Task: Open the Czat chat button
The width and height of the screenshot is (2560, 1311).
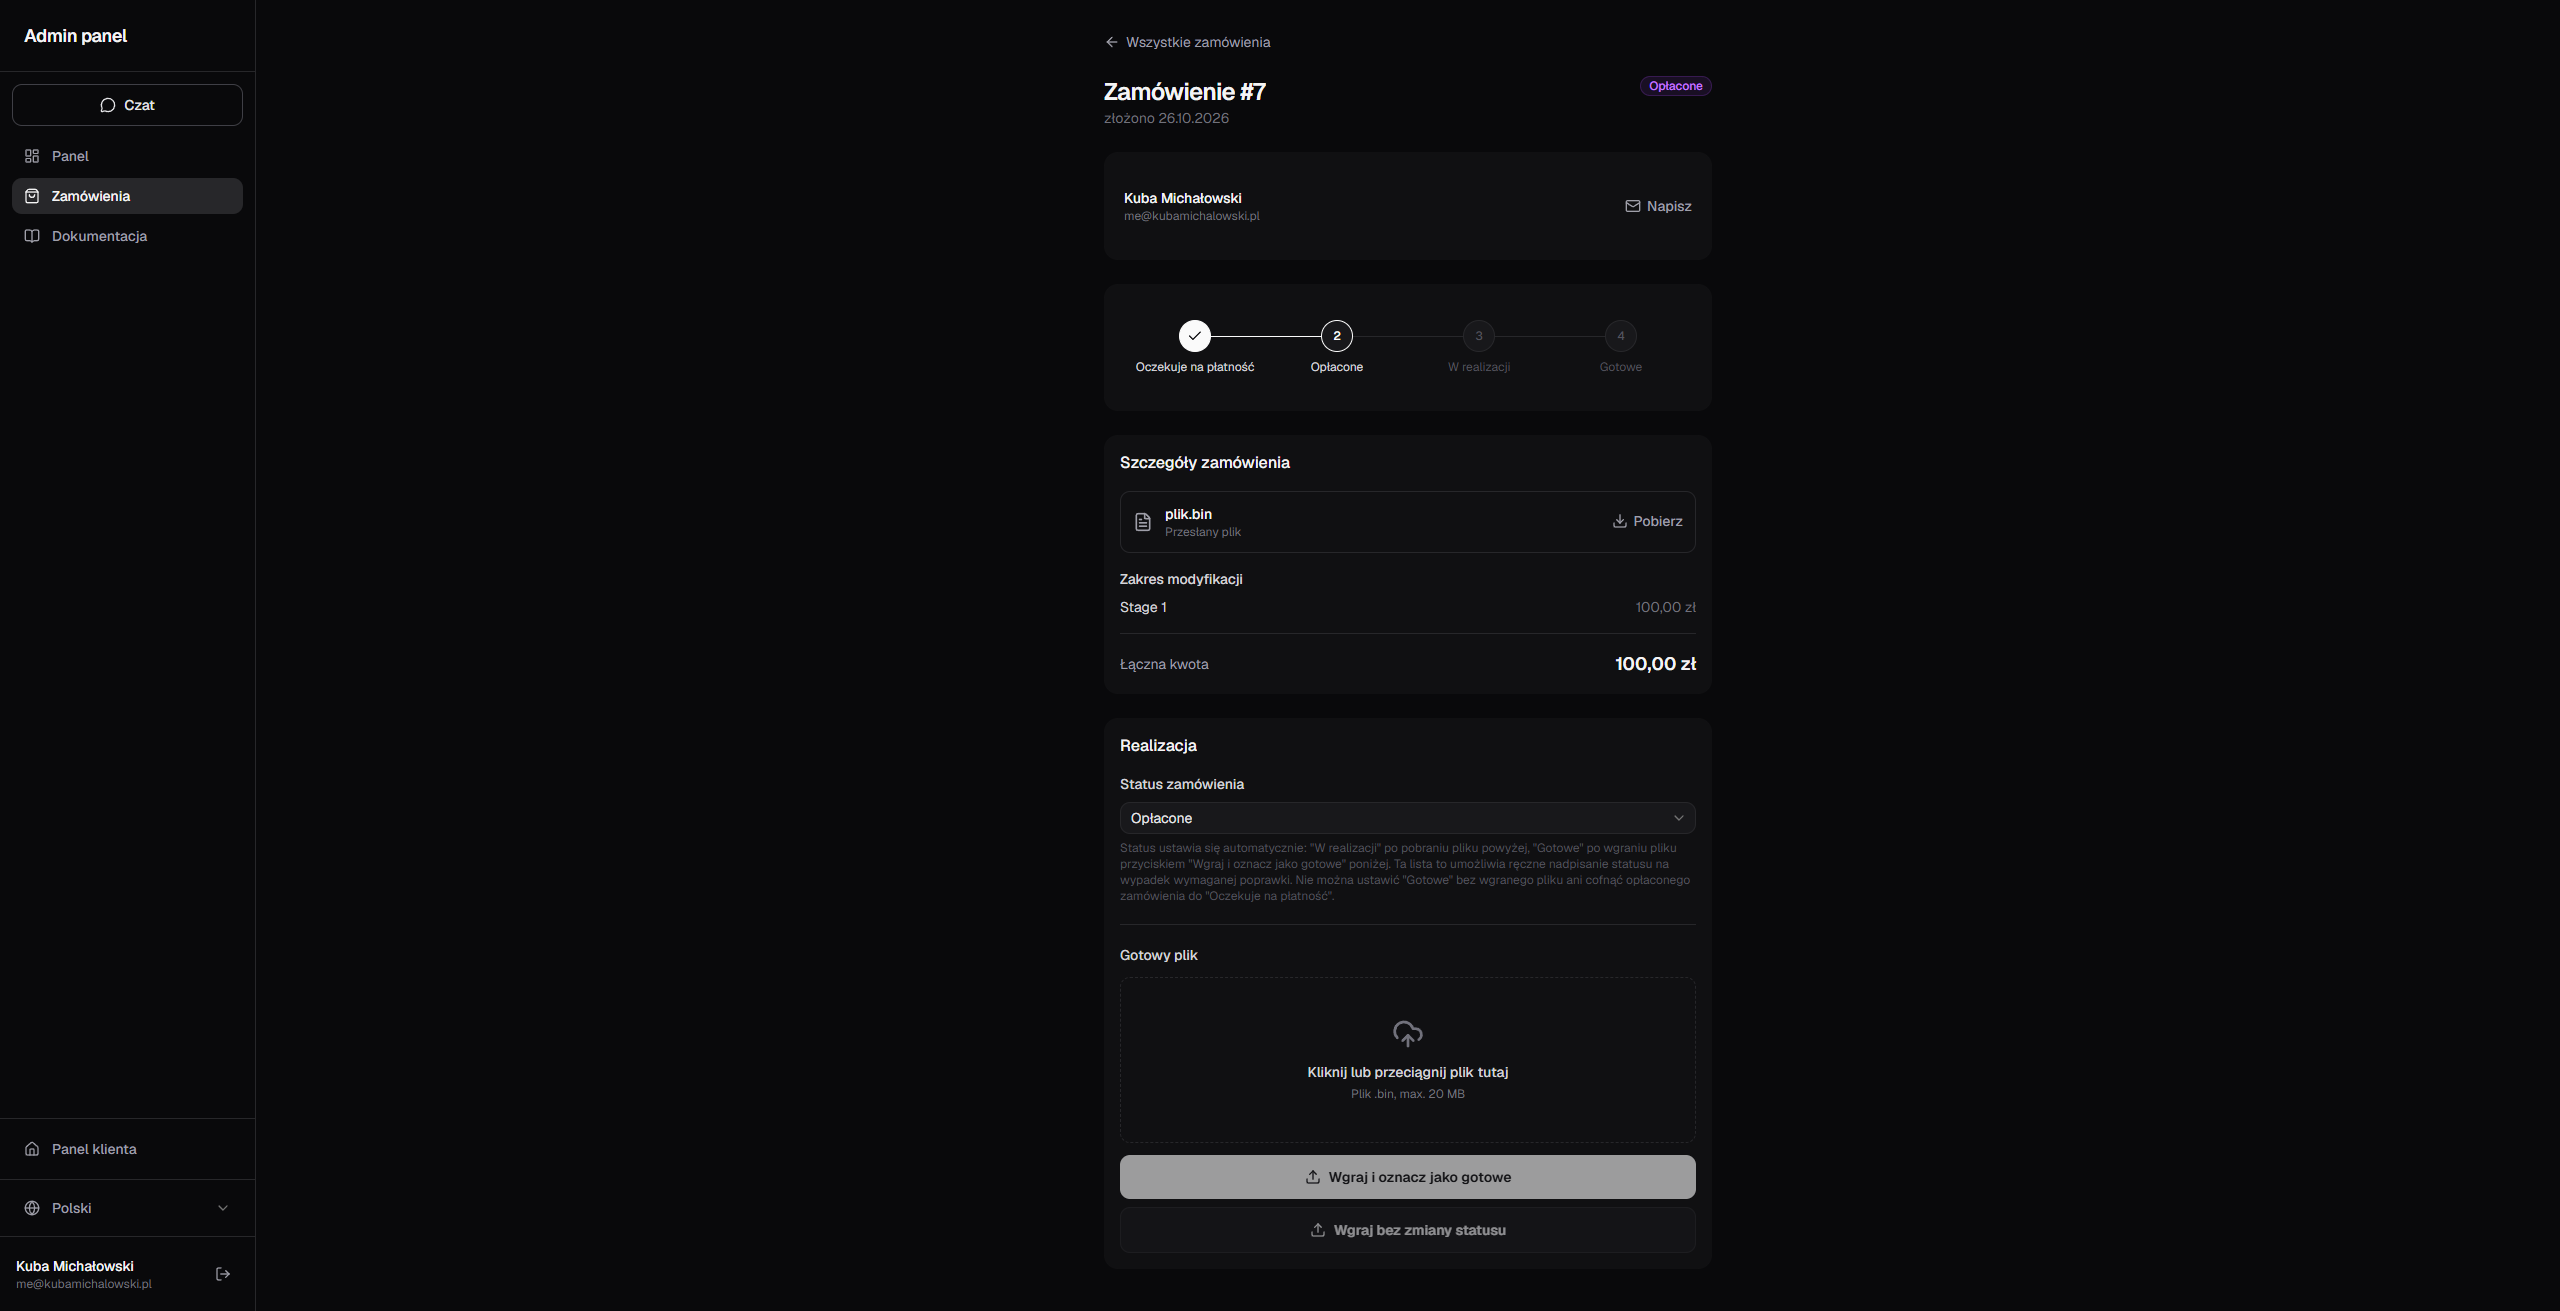Action: [127, 105]
